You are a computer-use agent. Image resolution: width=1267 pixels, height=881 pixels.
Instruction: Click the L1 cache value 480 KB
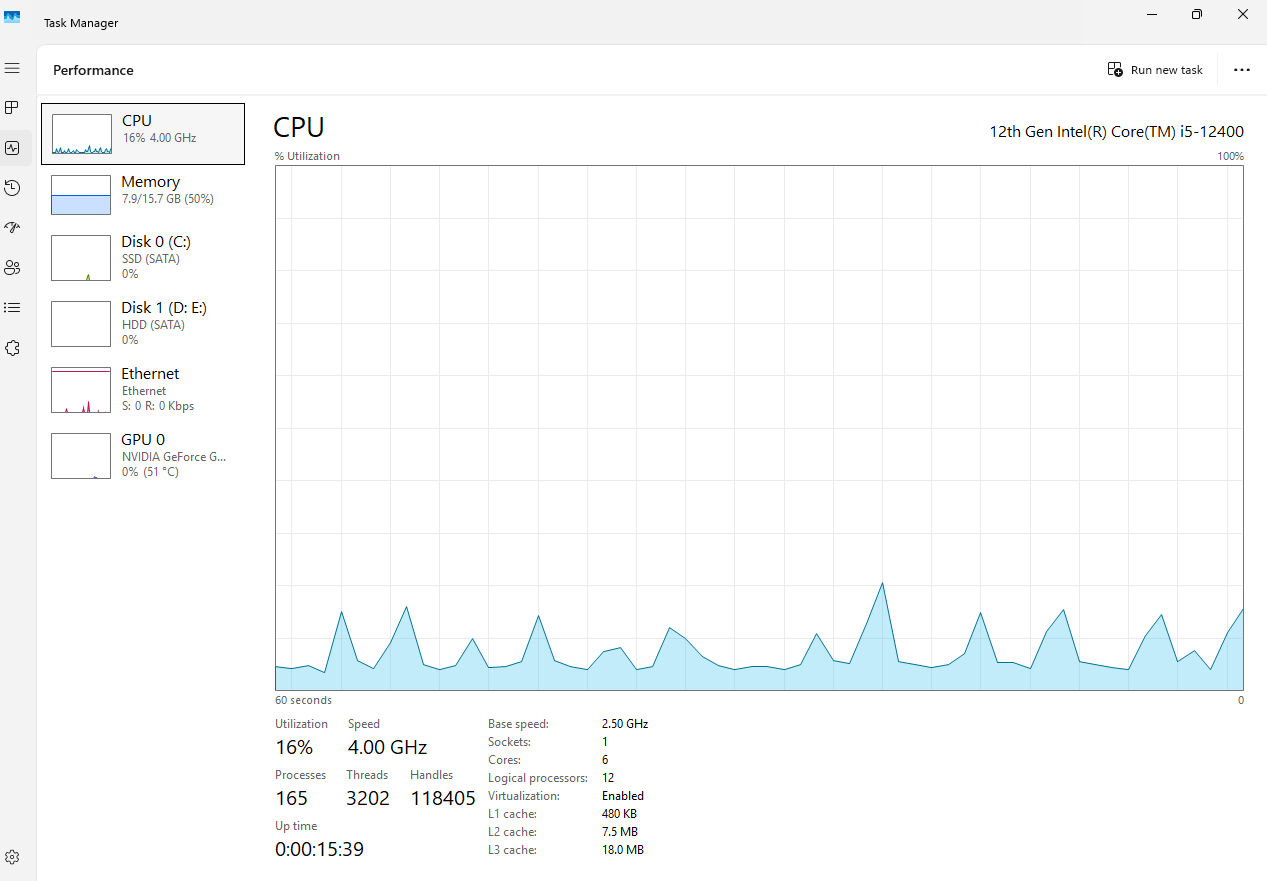[x=619, y=814]
